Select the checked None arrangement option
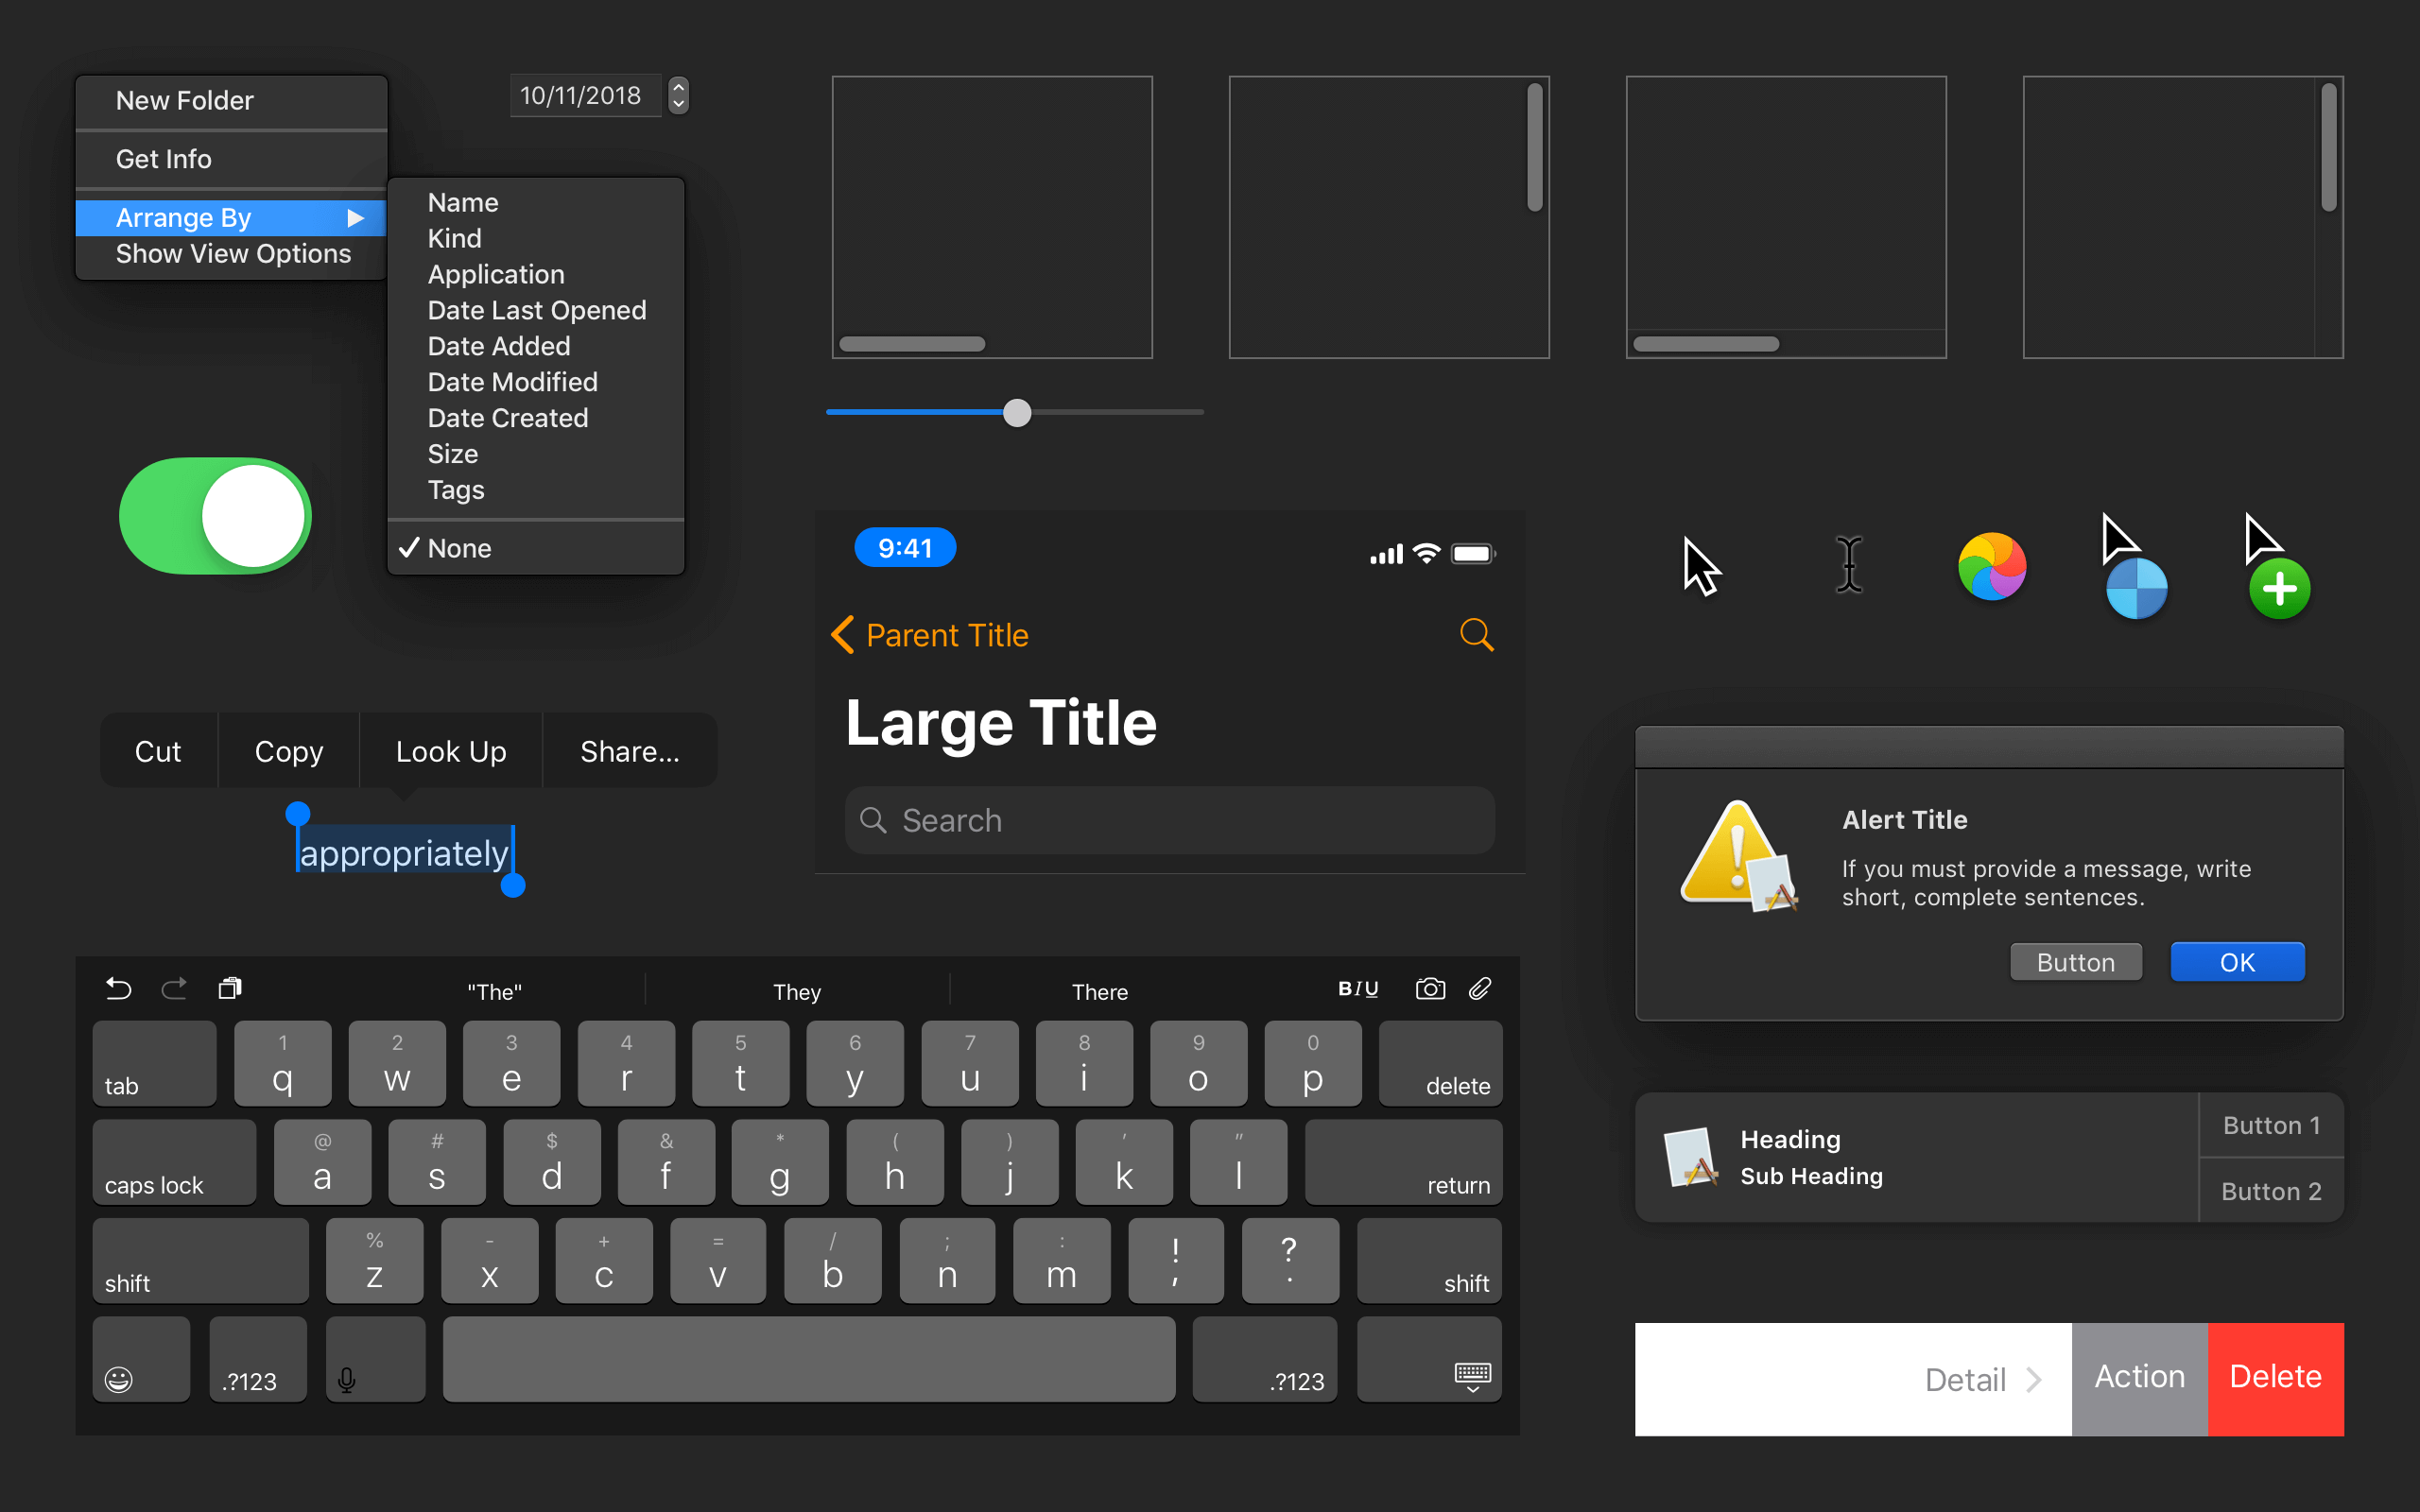The height and width of the screenshot is (1512, 2420). tap(459, 548)
